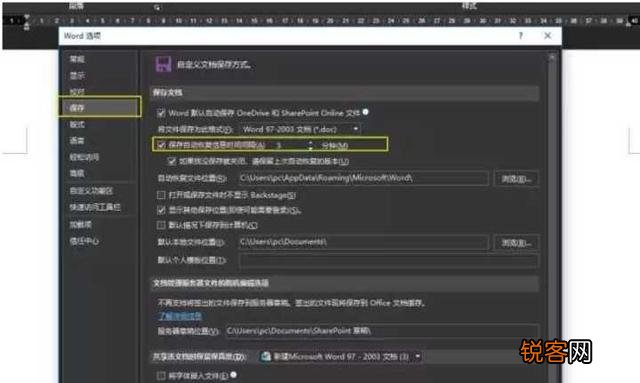Close the Word Options dialog
This screenshot has width=640, height=383.
pos(548,36)
